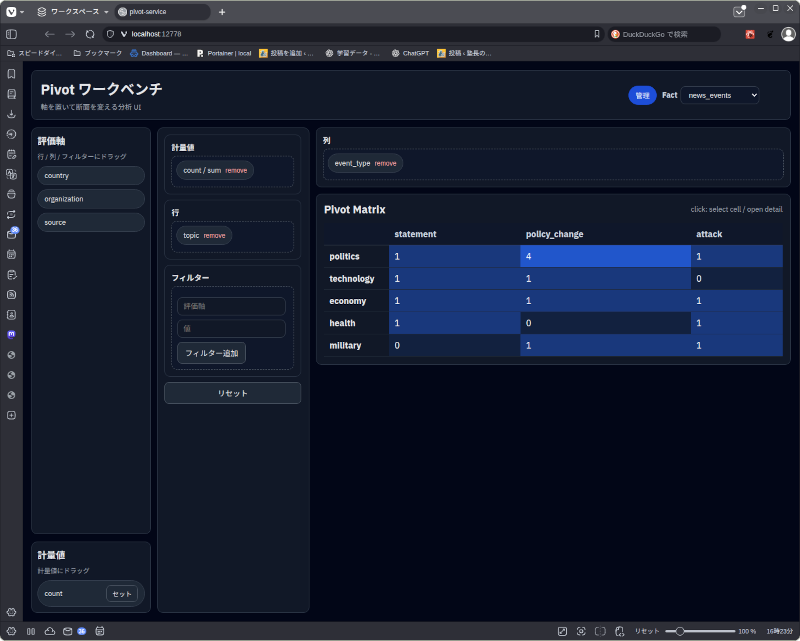The height and width of the screenshot is (641, 800).
Task: Click the フィルター追加 button
Action: (x=211, y=353)
